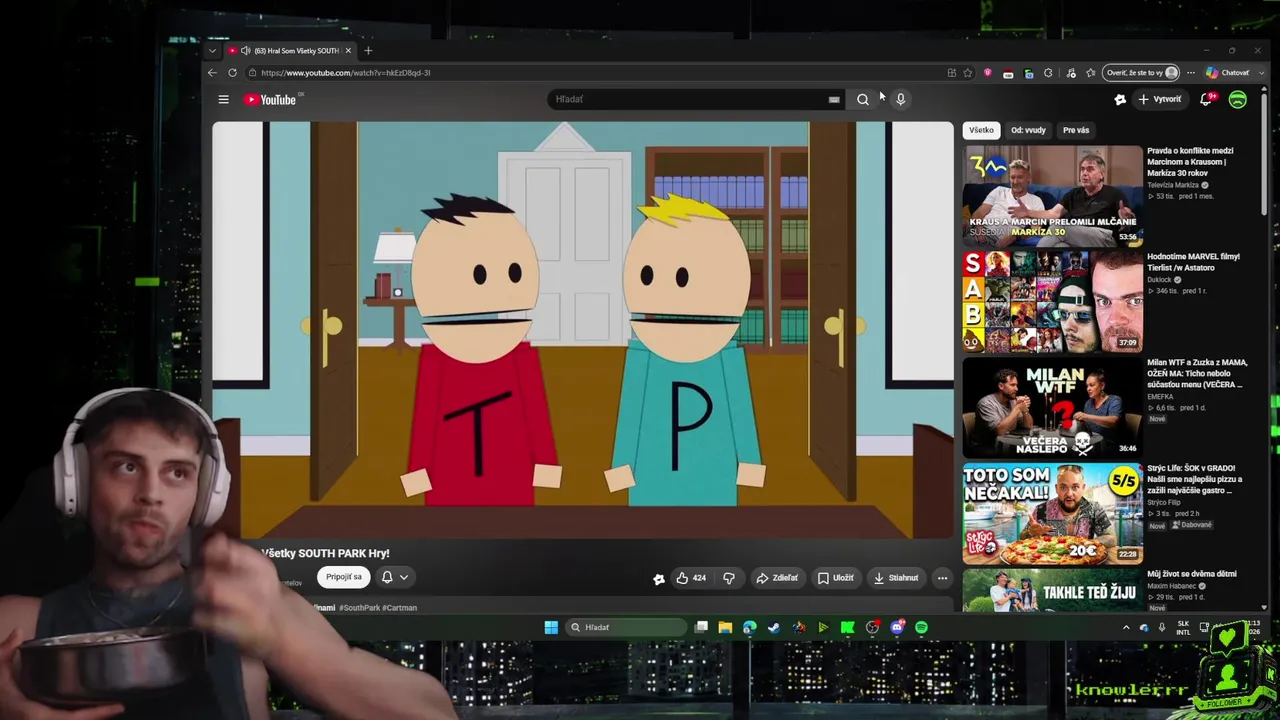Image resolution: width=1280 pixels, height=720 pixels.
Task: Open the SLK INTL keyboard language indicator
Action: (x=1183, y=627)
